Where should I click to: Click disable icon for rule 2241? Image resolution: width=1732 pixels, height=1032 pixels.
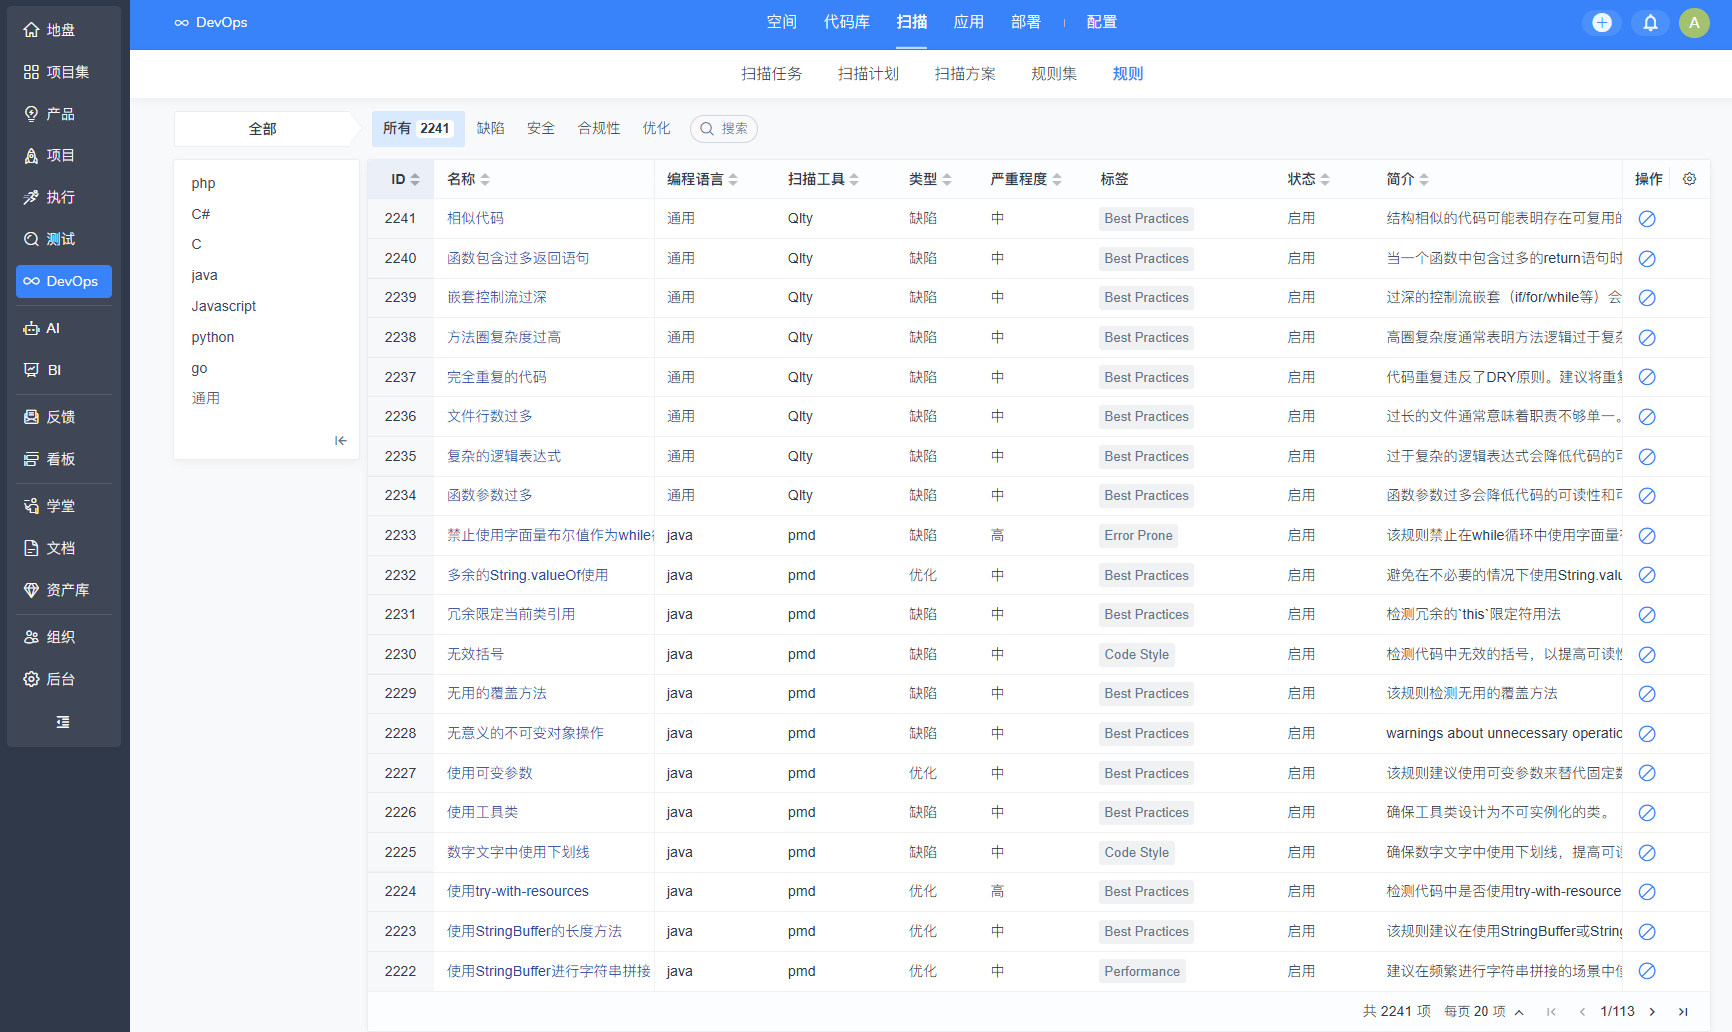coord(1647,219)
